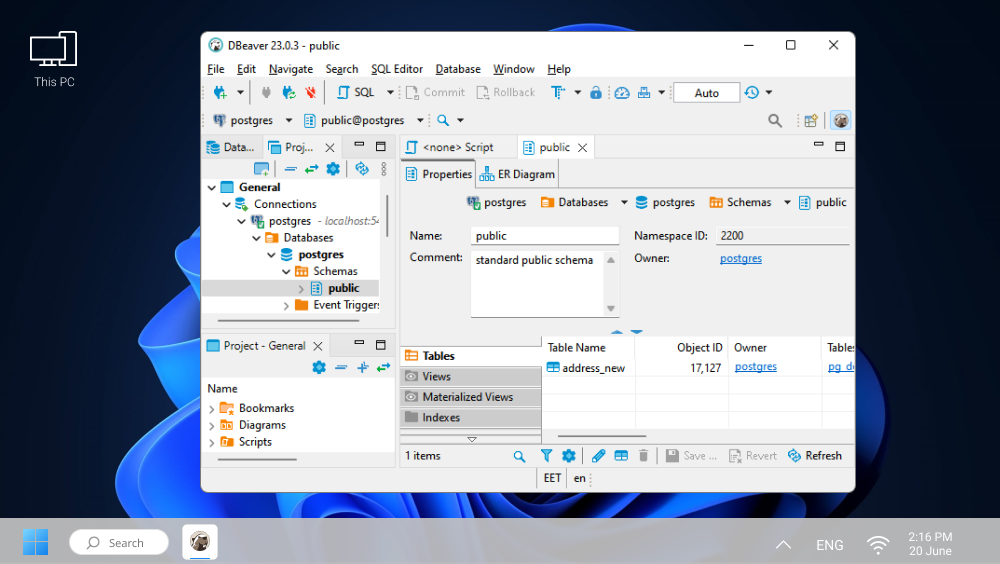Click the Commit toolbar button

[435, 93]
